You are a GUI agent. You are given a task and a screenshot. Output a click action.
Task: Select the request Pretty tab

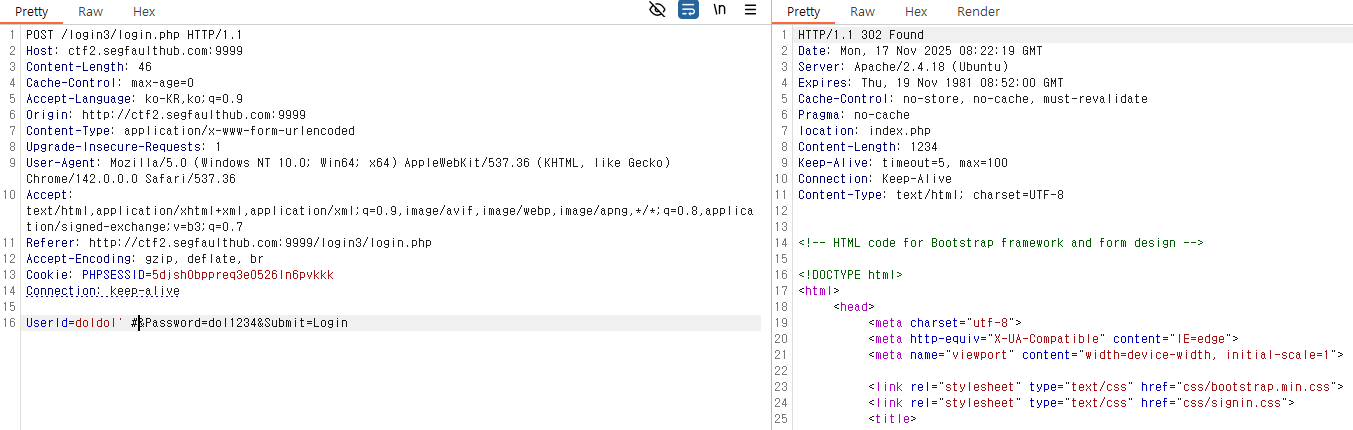click(32, 12)
